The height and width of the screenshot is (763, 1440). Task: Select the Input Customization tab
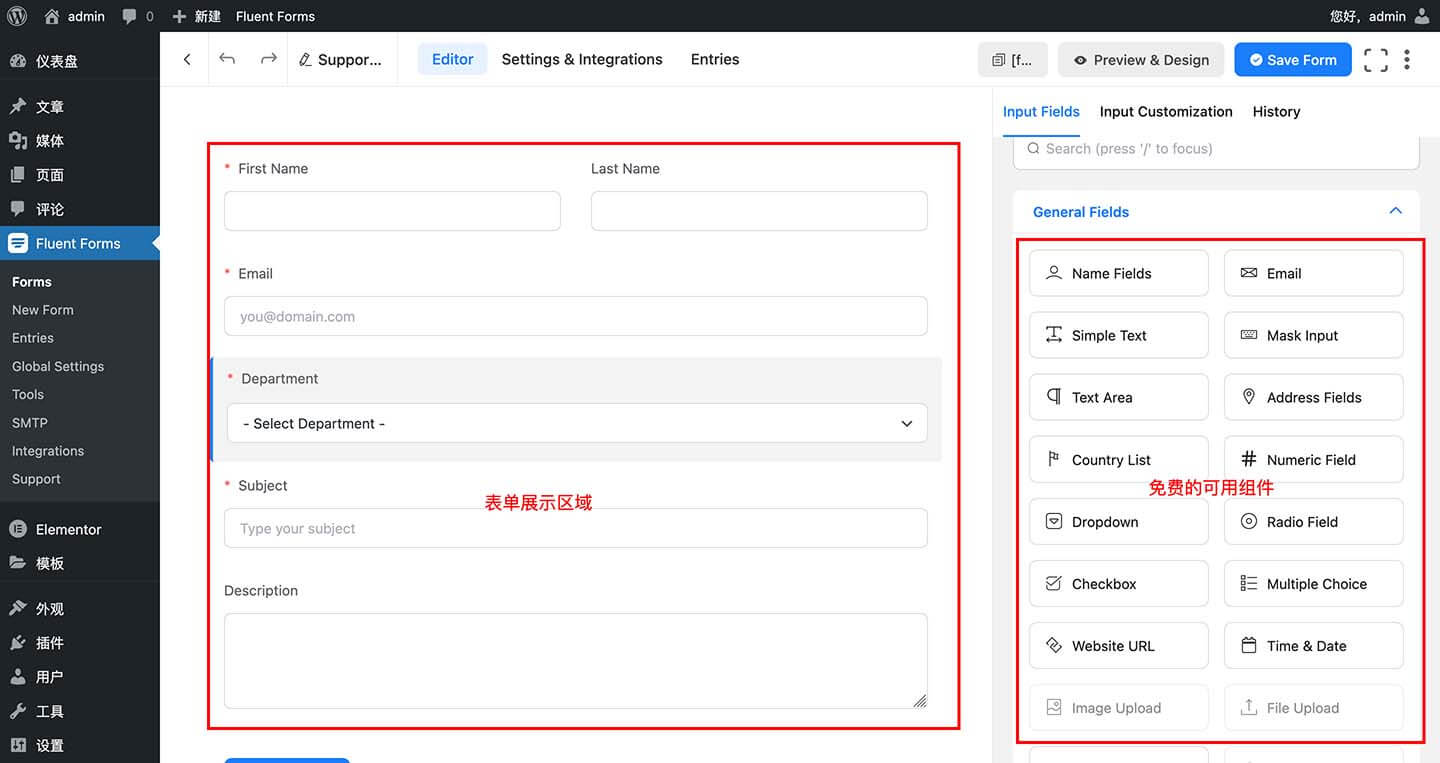(1166, 111)
